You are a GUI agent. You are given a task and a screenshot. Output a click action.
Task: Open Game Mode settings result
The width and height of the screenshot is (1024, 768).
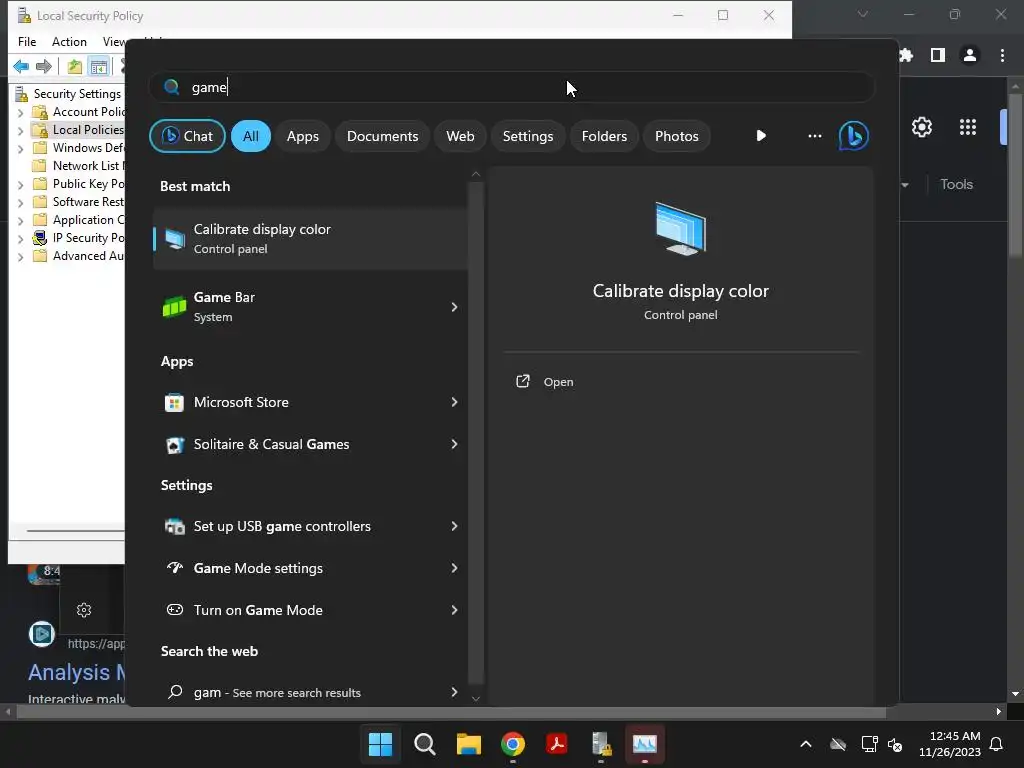click(x=310, y=568)
